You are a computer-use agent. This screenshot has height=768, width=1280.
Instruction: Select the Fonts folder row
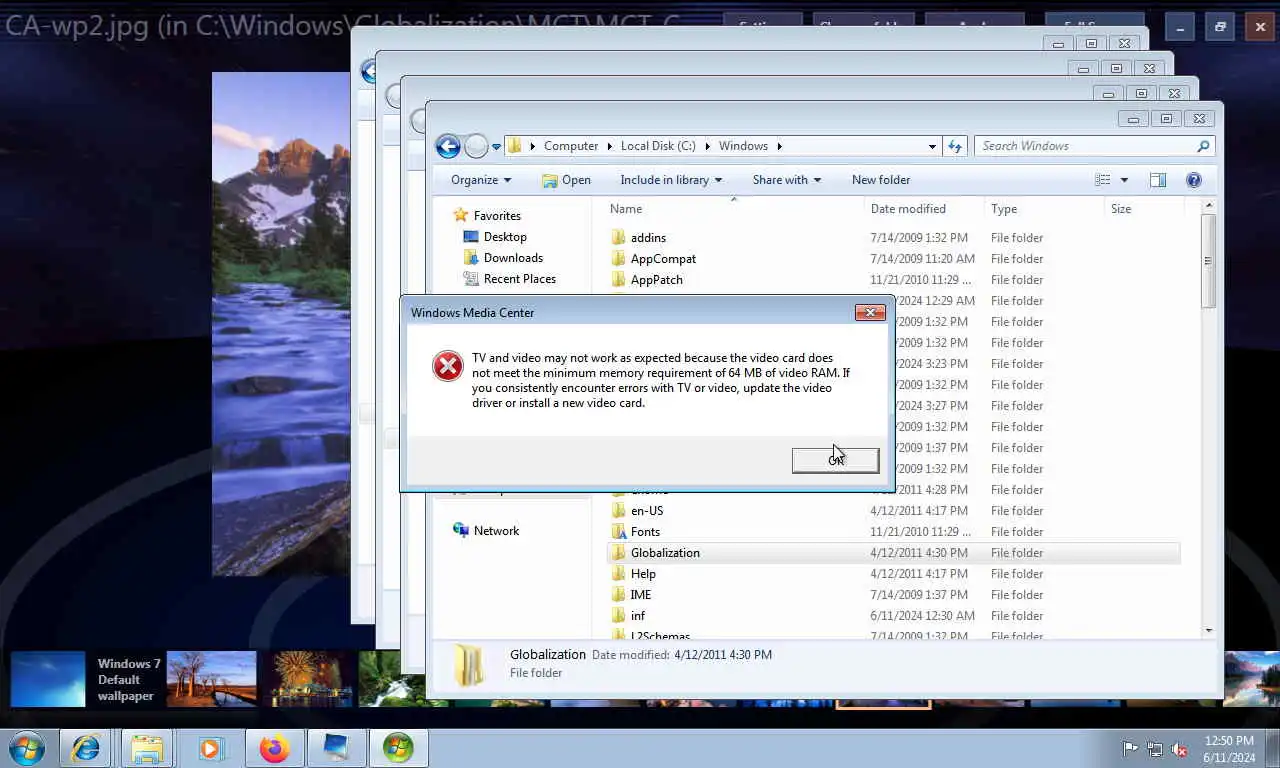pos(893,532)
